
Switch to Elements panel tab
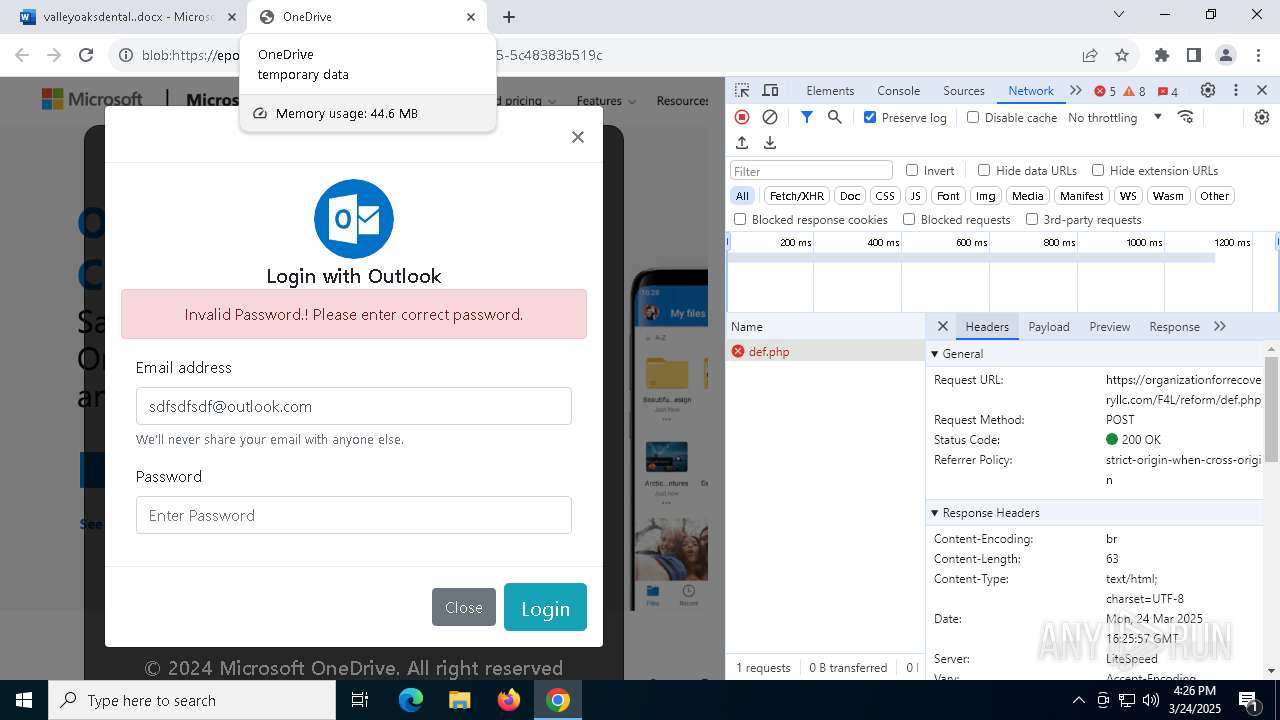(830, 90)
